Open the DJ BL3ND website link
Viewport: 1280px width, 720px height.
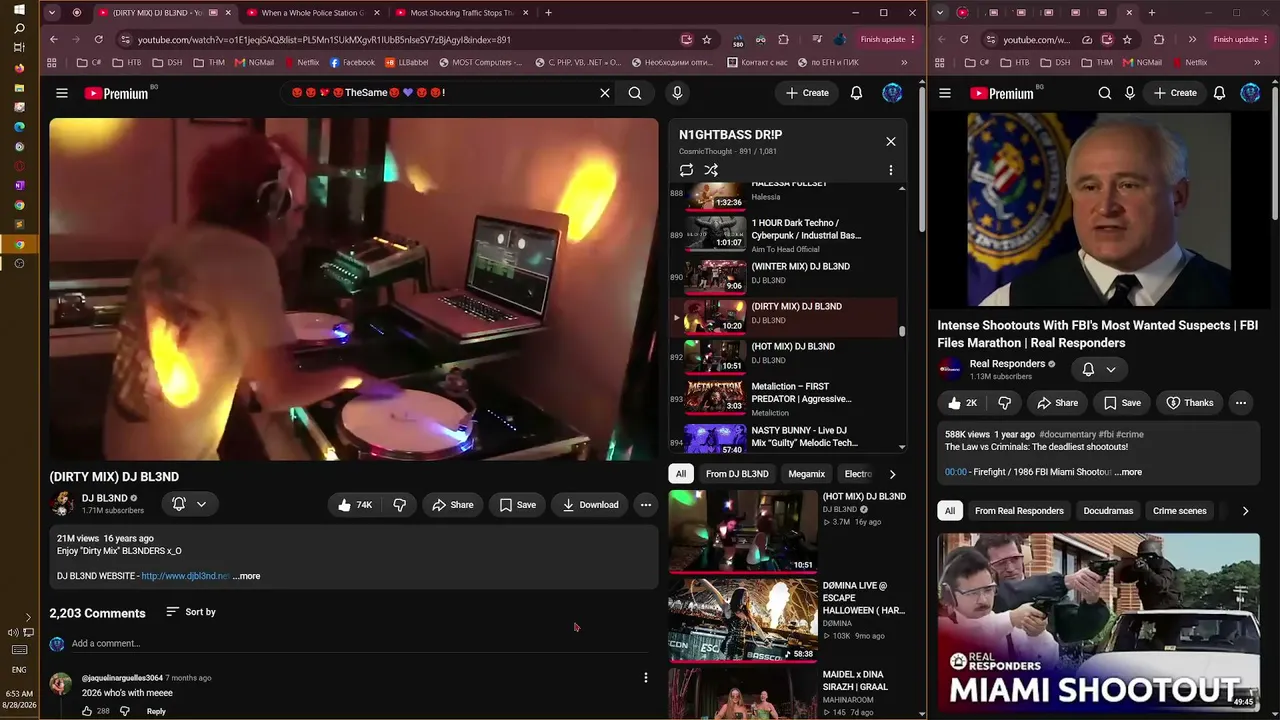pyautogui.click(x=185, y=576)
